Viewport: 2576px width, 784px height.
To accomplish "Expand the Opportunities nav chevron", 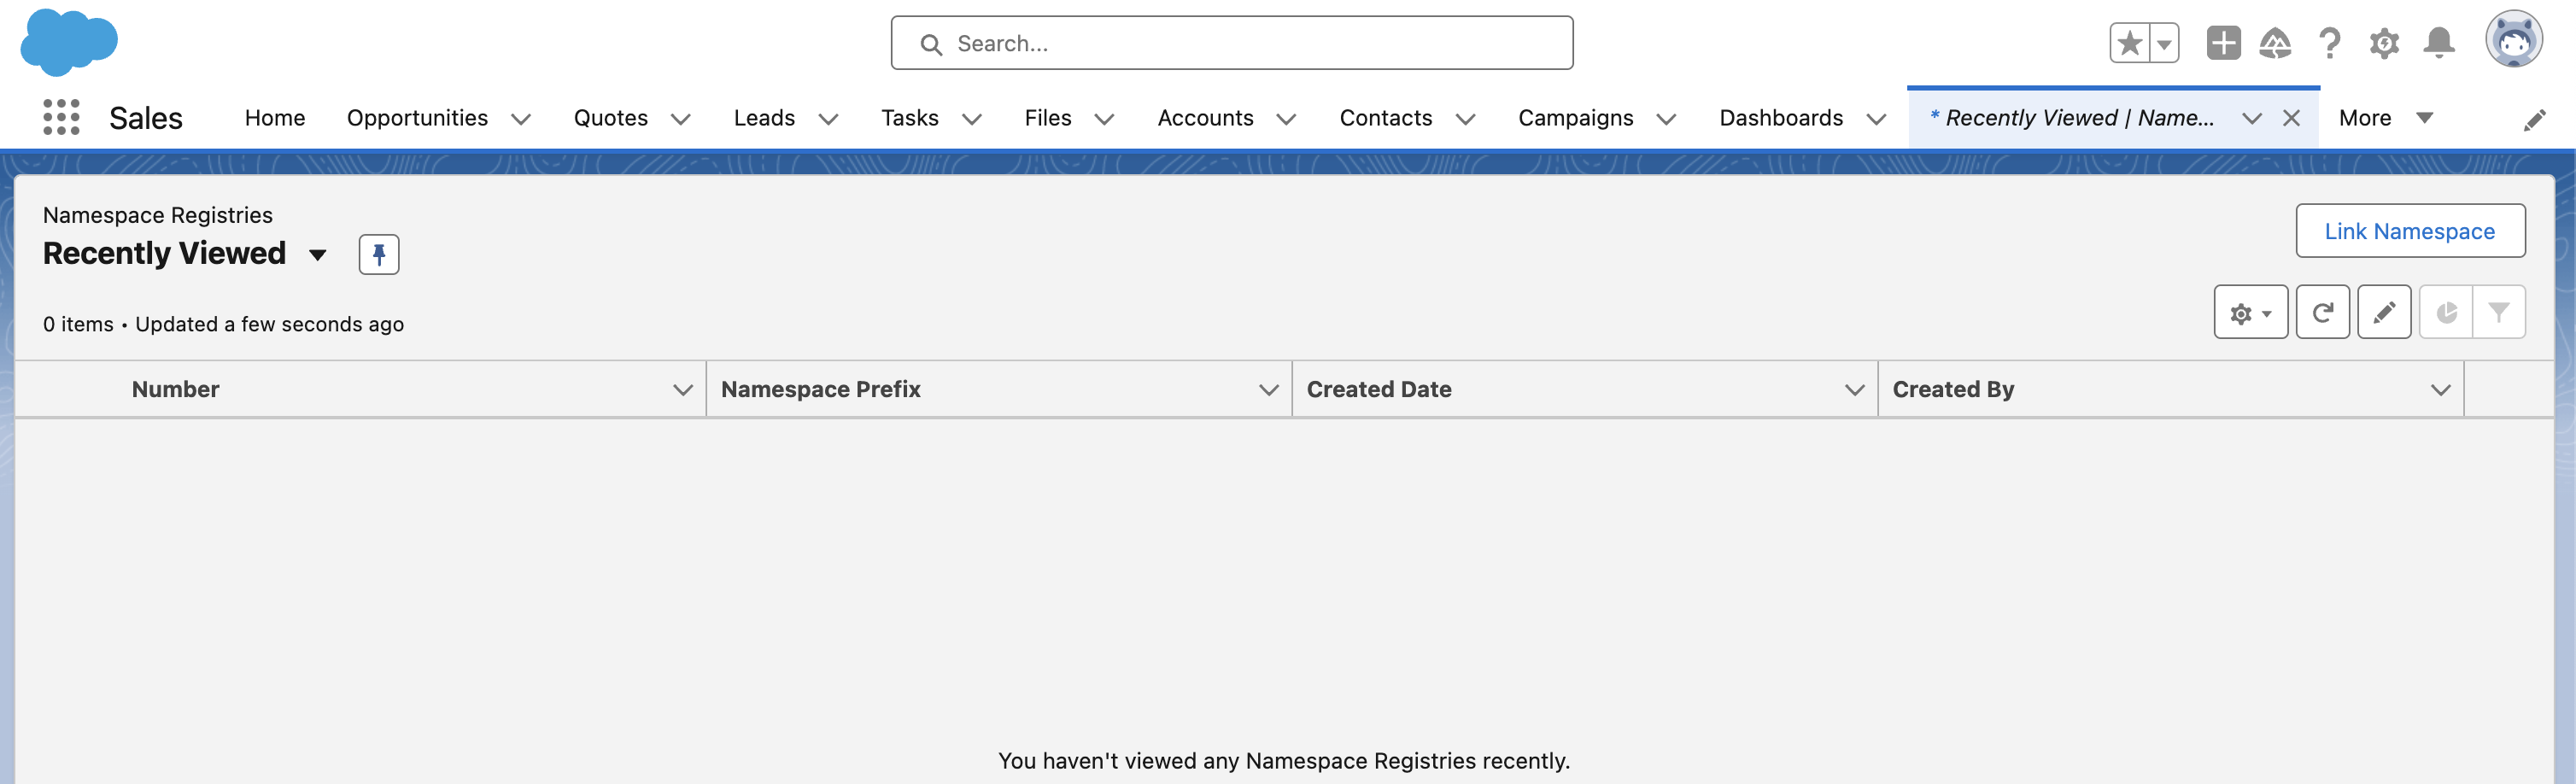I will tap(521, 119).
